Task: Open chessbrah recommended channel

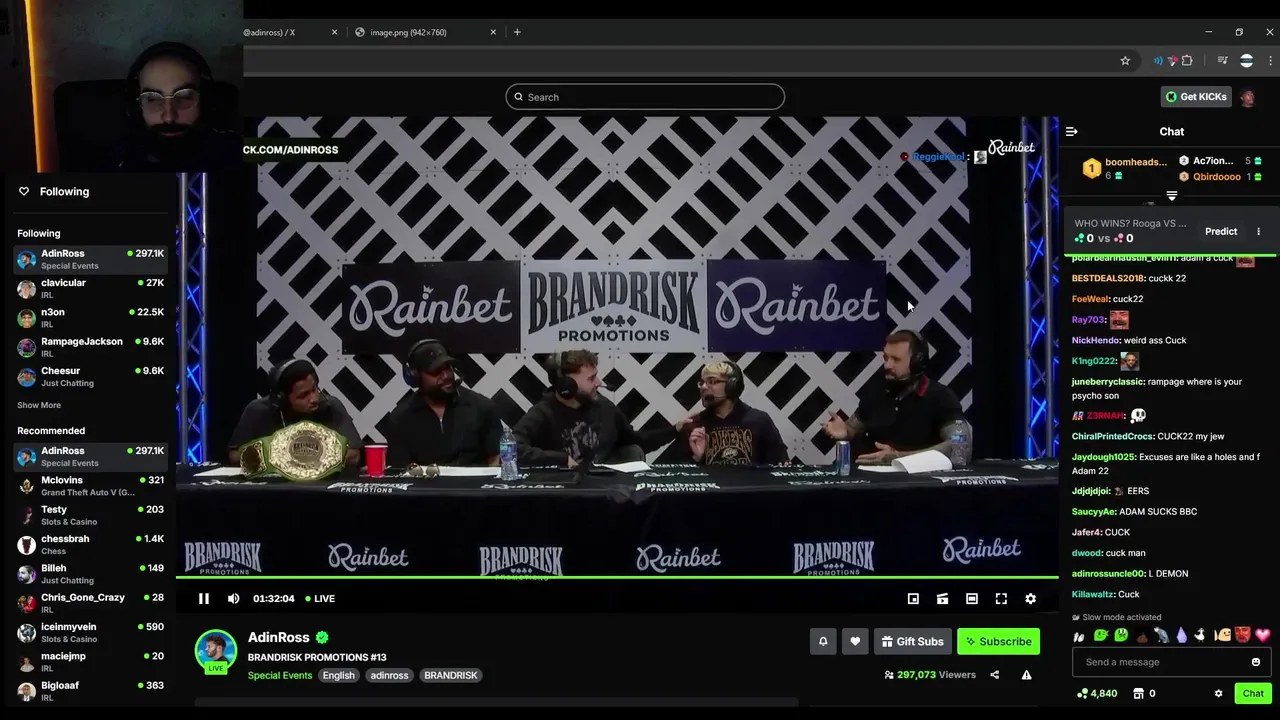Action: point(91,544)
